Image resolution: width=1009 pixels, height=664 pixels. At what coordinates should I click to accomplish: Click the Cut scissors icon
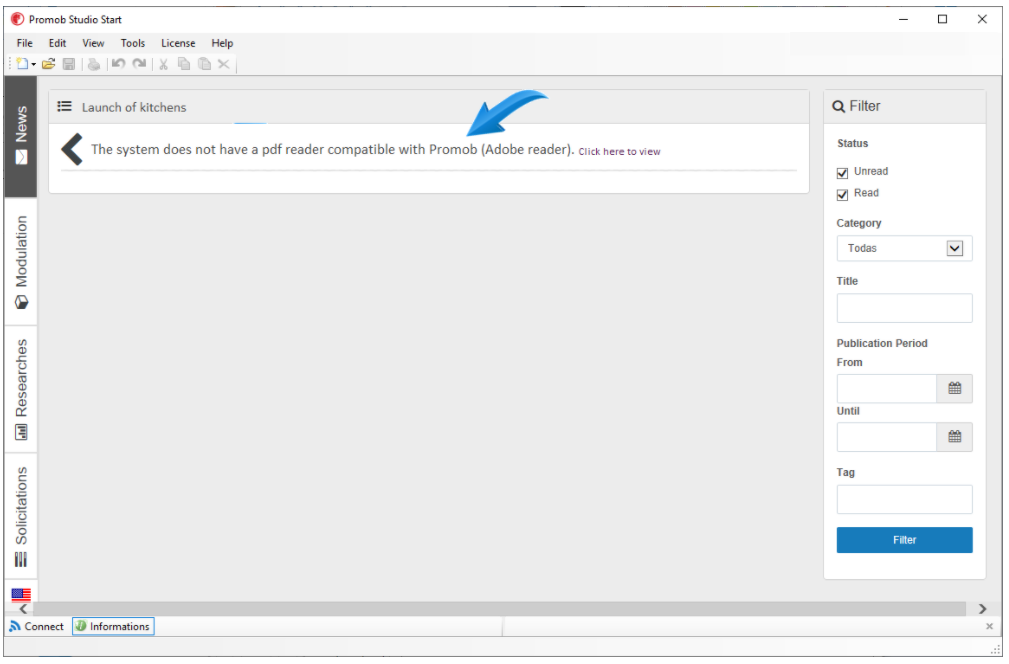pos(163,64)
